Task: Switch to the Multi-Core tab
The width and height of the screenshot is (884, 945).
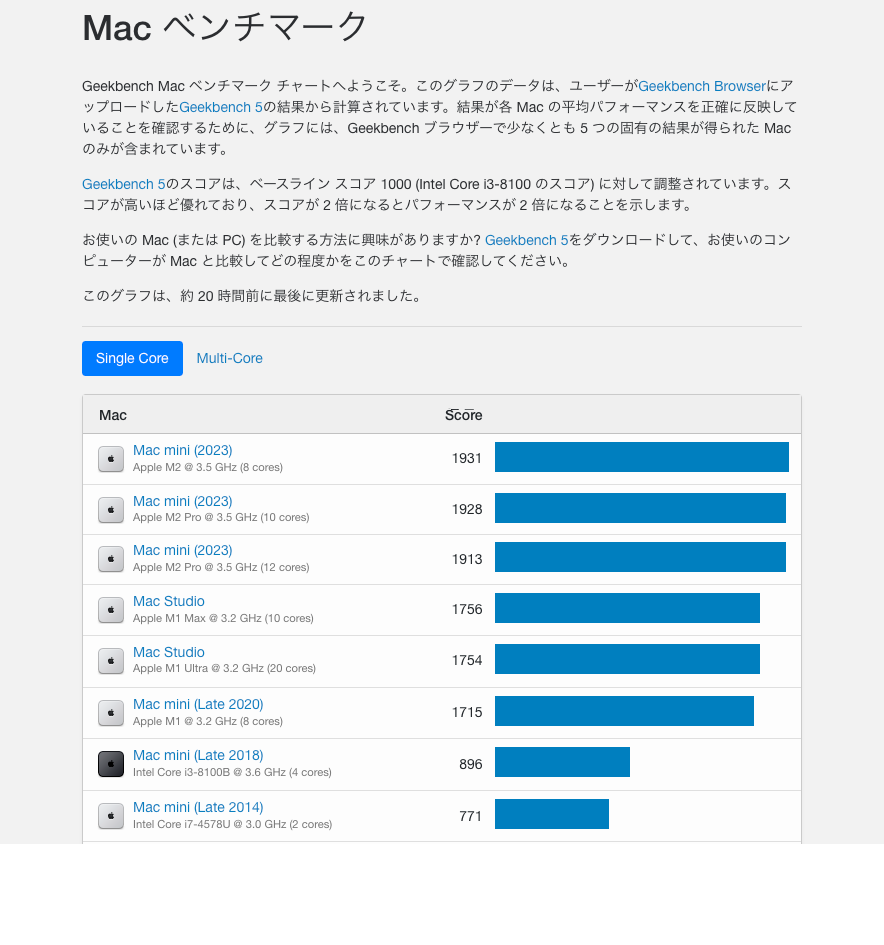Action: [229, 358]
